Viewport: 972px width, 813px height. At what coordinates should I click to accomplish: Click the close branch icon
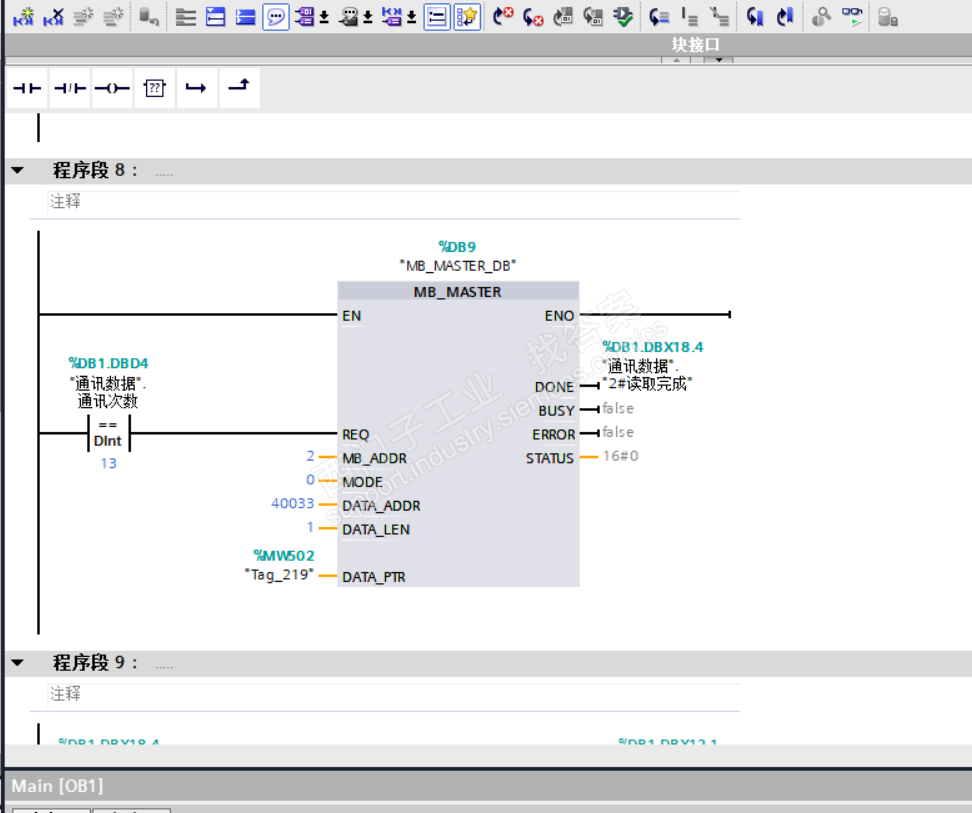click(238, 87)
